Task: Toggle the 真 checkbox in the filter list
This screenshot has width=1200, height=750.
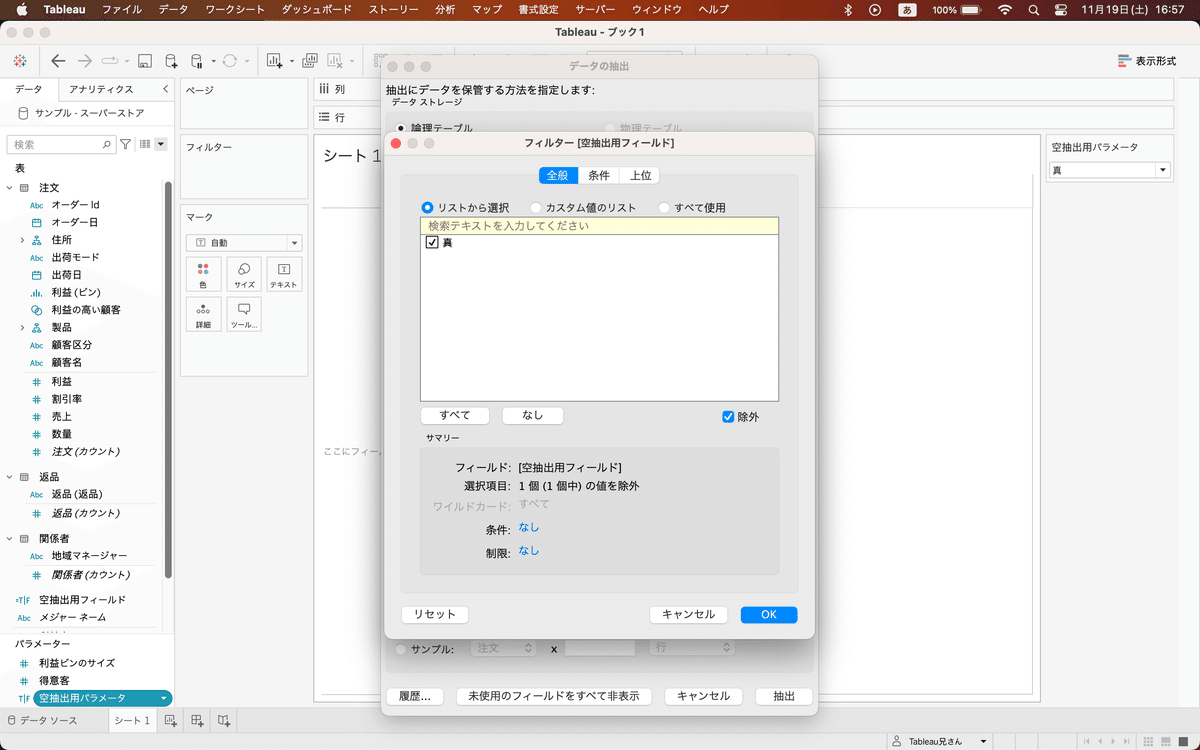Action: pyautogui.click(x=432, y=242)
